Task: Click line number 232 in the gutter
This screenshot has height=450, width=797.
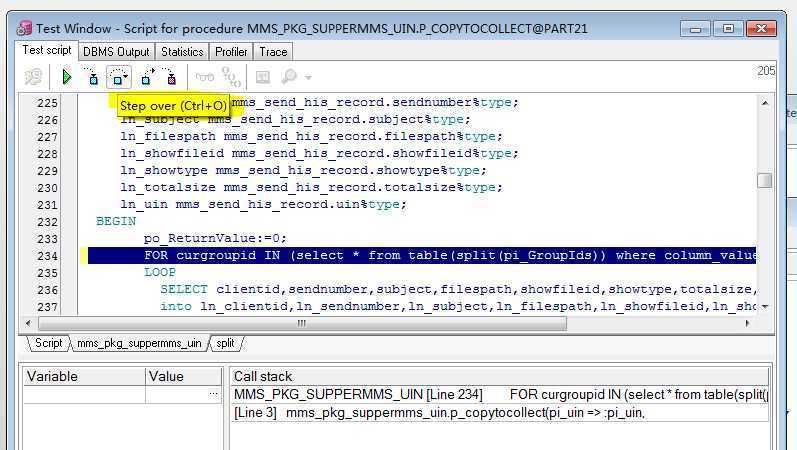Action: pos(47,222)
